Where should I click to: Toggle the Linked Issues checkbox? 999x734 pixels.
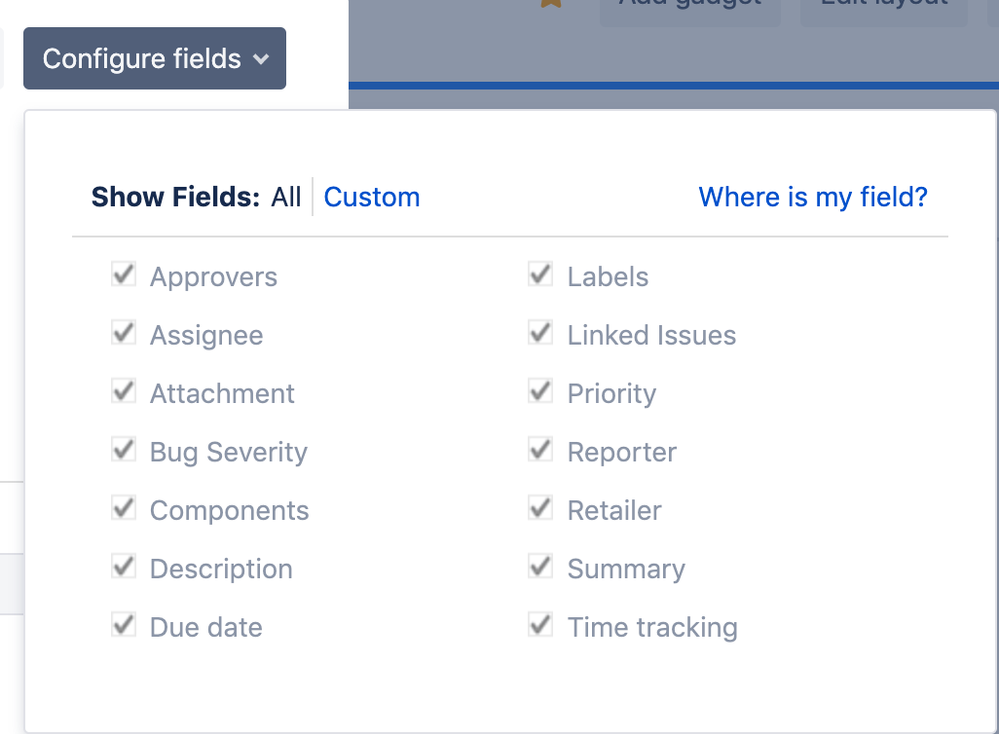[541, 333]
